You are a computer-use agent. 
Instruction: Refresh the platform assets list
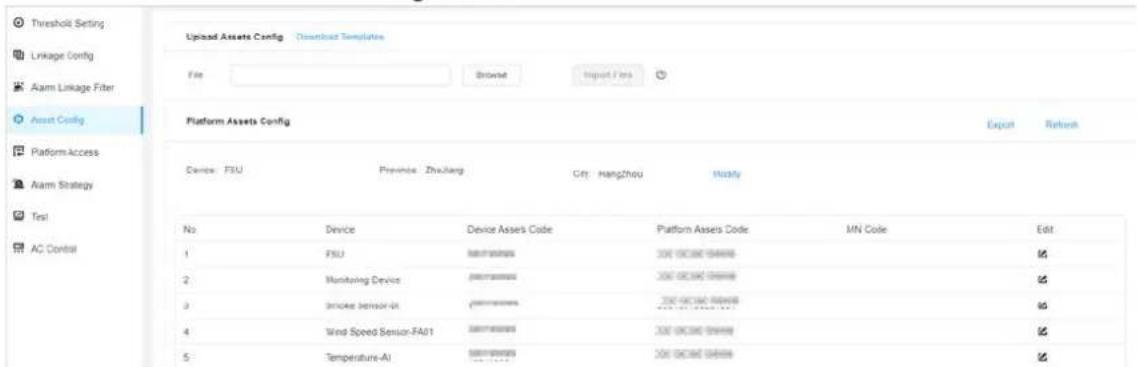[x=1062, y=125]
